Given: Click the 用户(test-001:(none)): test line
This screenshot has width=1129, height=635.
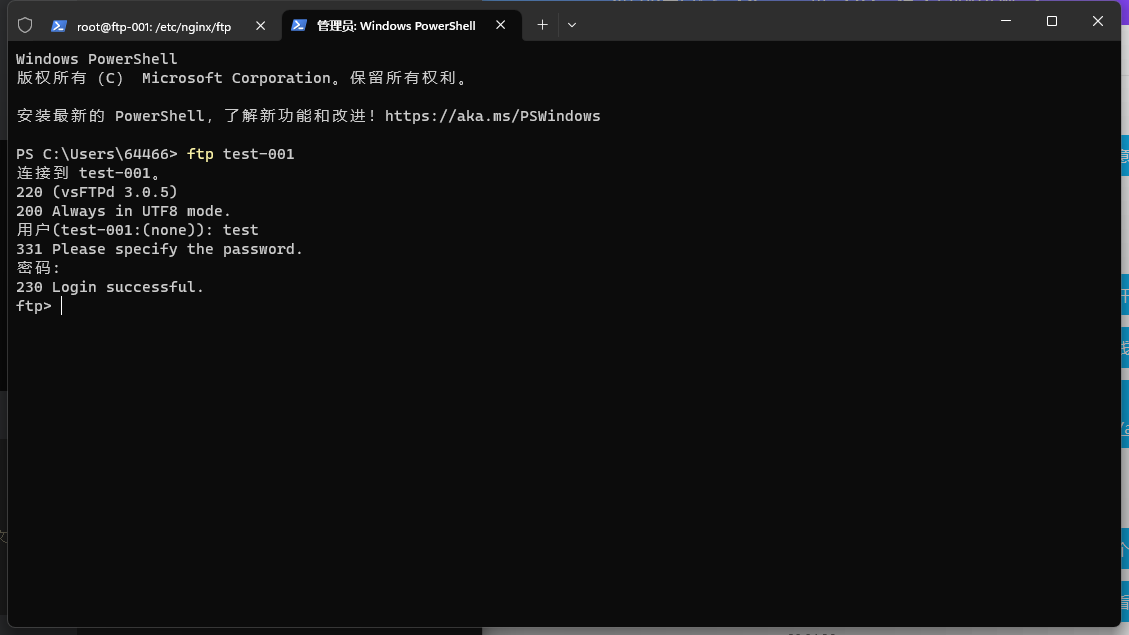Looking at the screenshot, I should coord(137,230).
